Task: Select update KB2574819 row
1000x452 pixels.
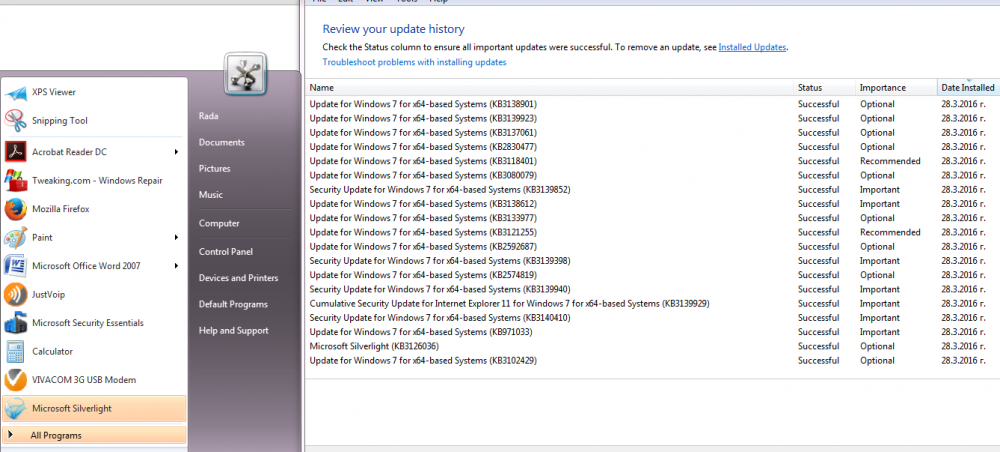Action: tap(652, 275)
